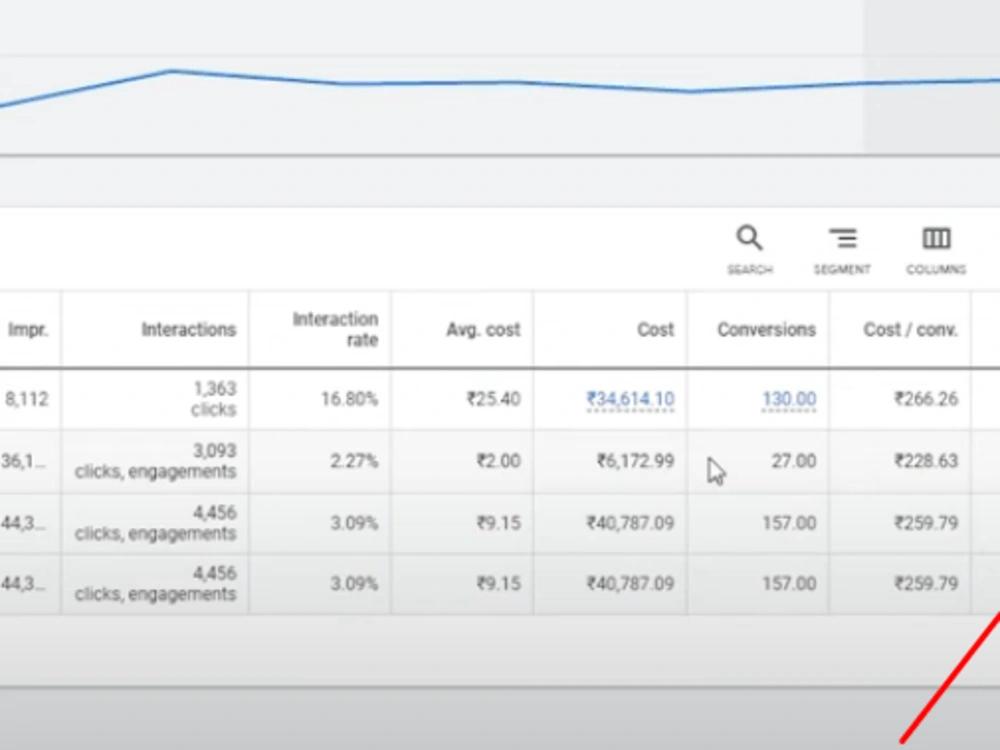Select the 3,093 clicks, engagements cell
1000x750 pixels.
(155, 461)
